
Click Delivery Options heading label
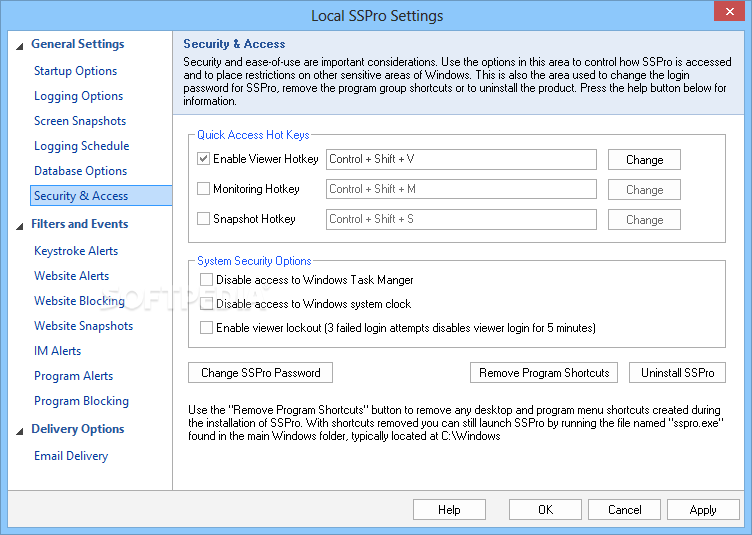click(78, 429)
